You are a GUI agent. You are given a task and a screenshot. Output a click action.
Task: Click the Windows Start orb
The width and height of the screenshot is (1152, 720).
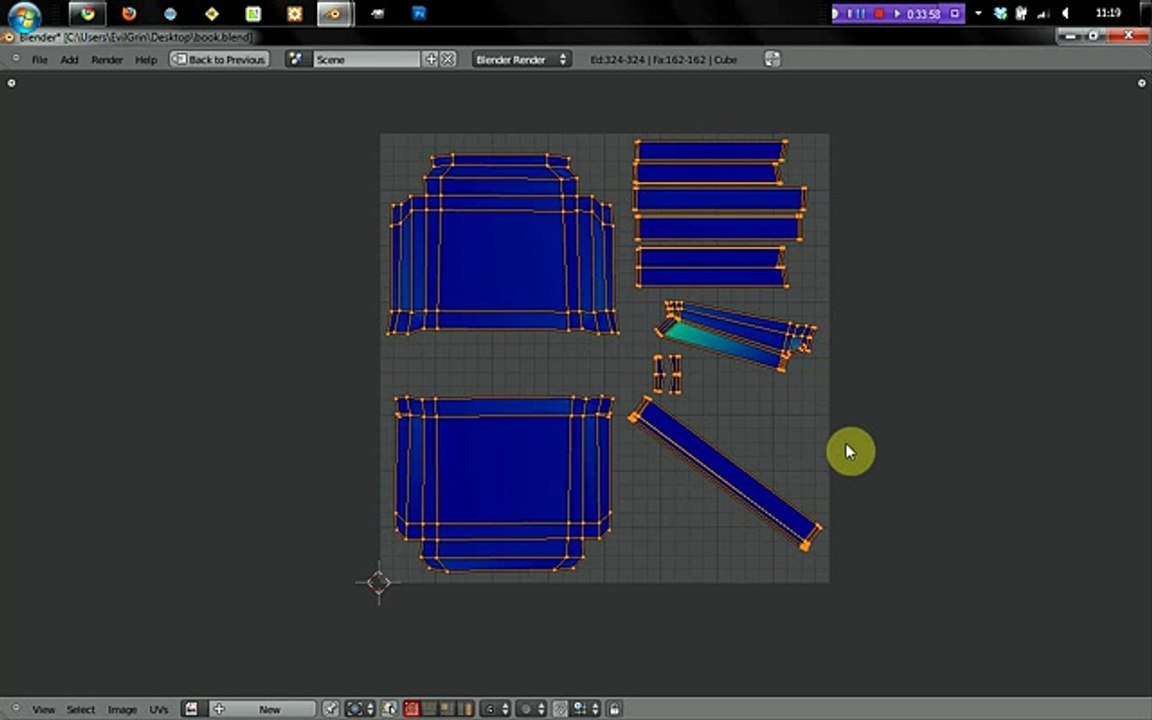[x=24, y=15]
